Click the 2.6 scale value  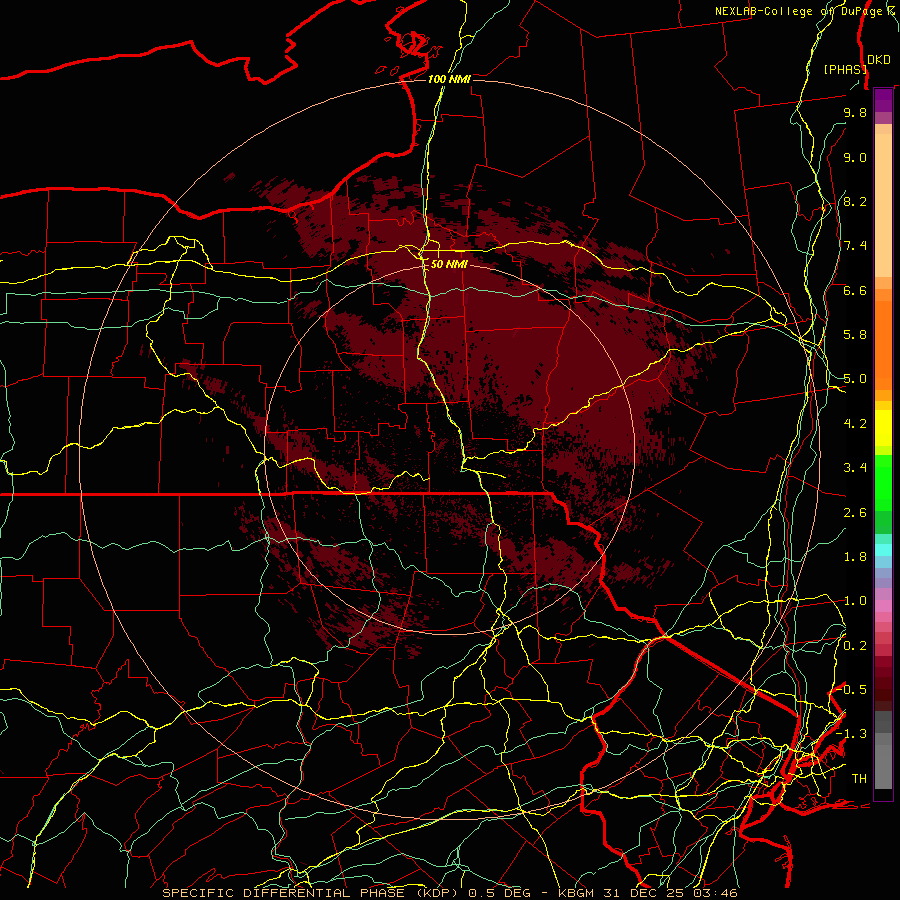[855, 513]
